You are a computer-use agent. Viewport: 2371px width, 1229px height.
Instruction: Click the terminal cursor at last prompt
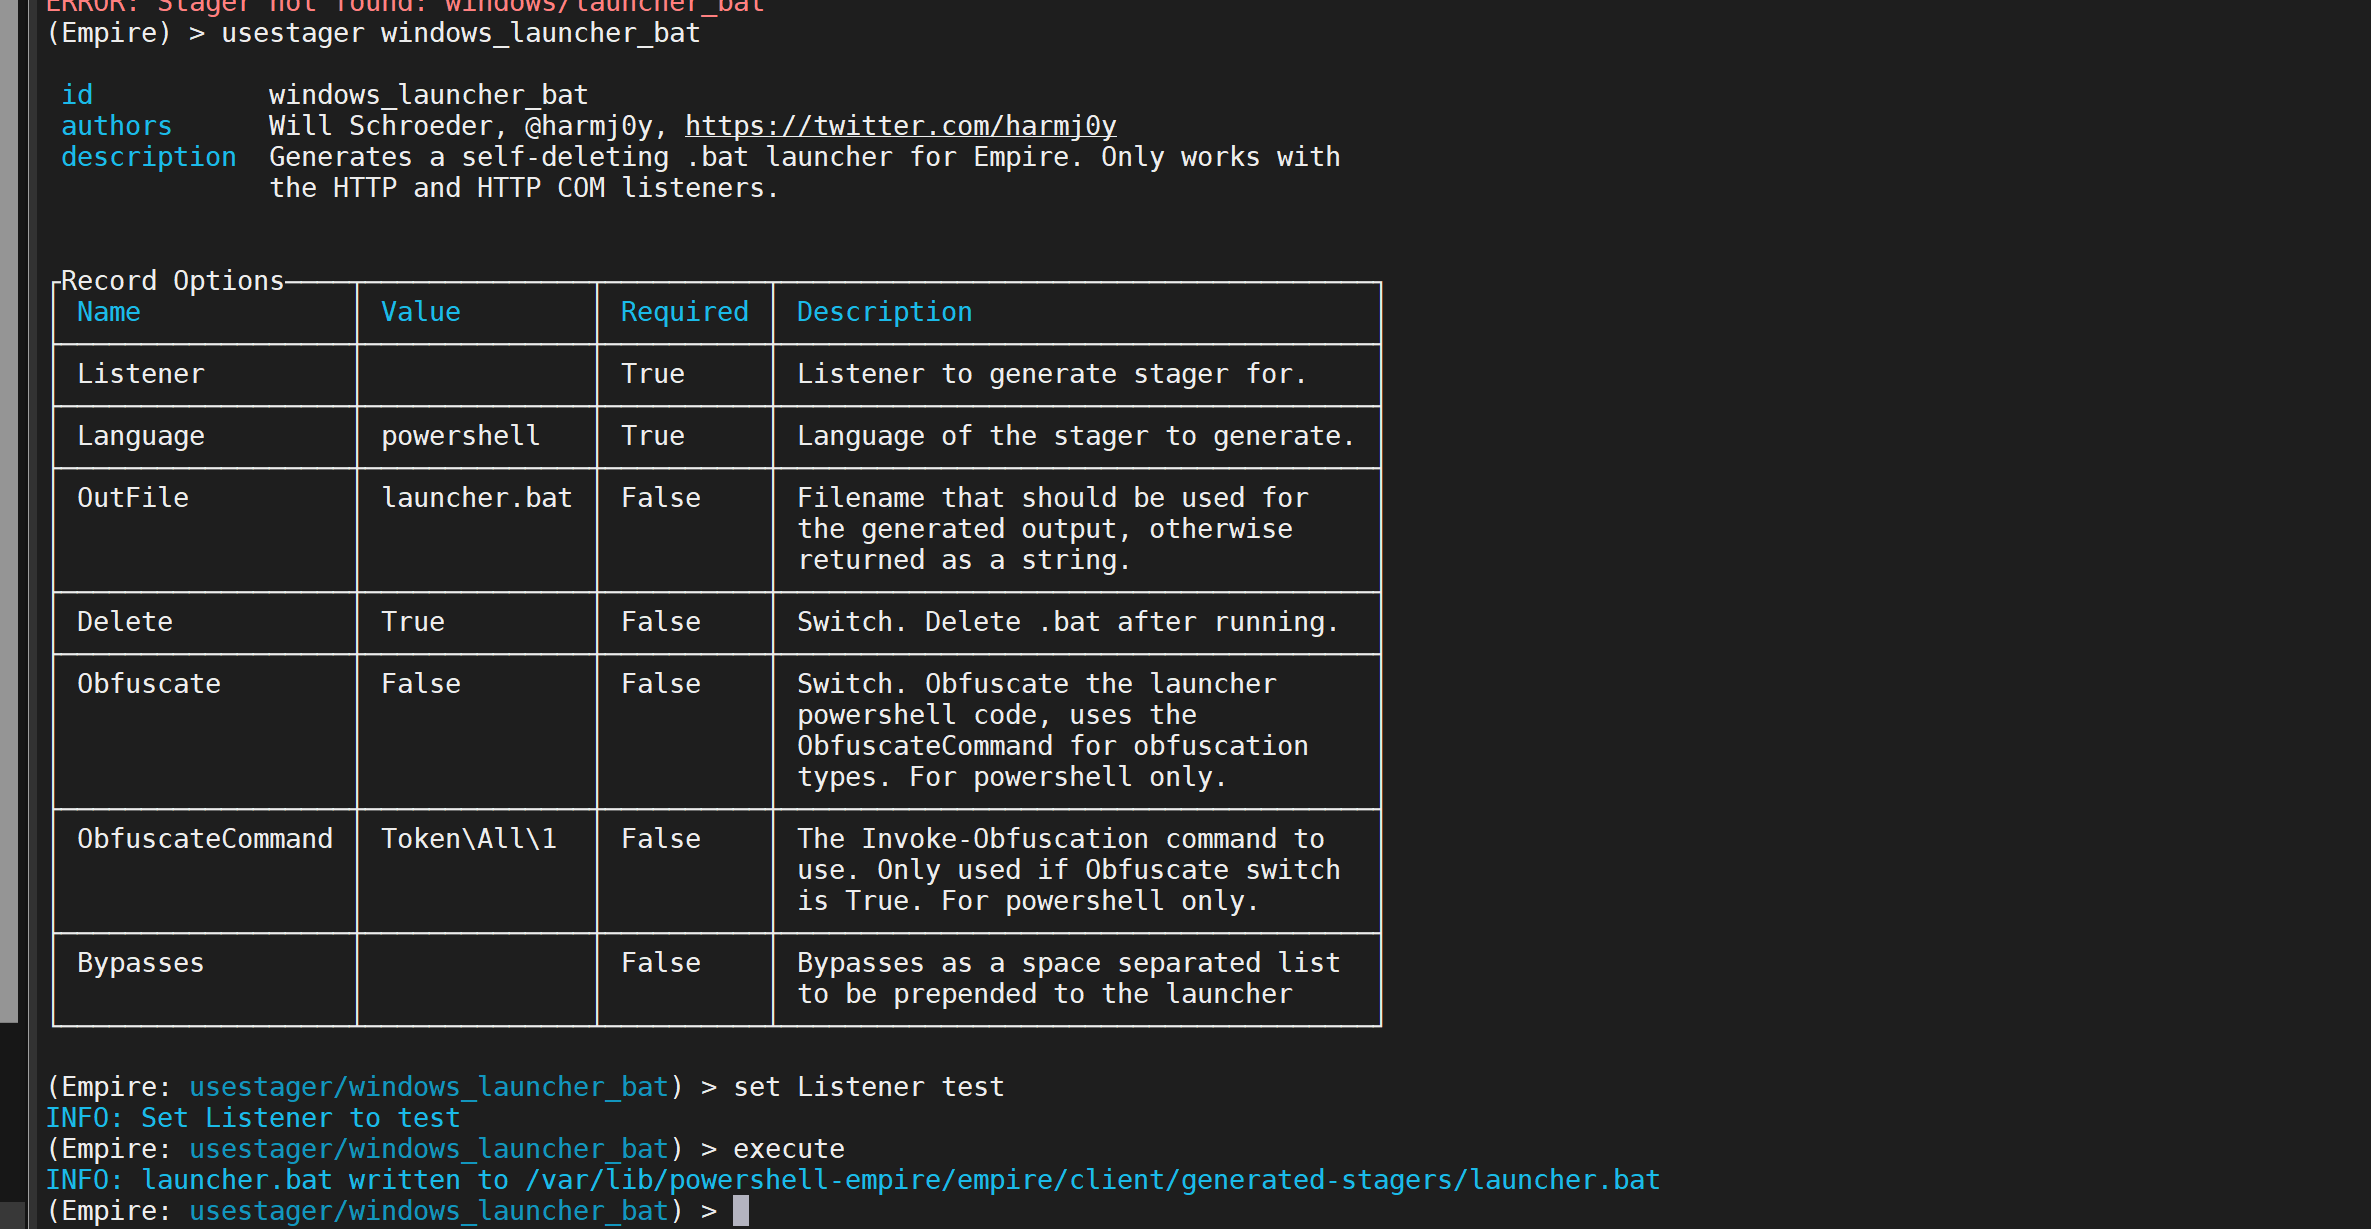(x=741, y=1211)
